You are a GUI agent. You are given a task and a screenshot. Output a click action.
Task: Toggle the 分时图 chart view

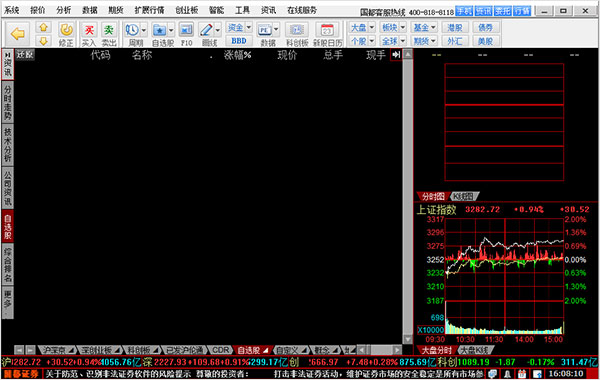click(x=433, y=196)
